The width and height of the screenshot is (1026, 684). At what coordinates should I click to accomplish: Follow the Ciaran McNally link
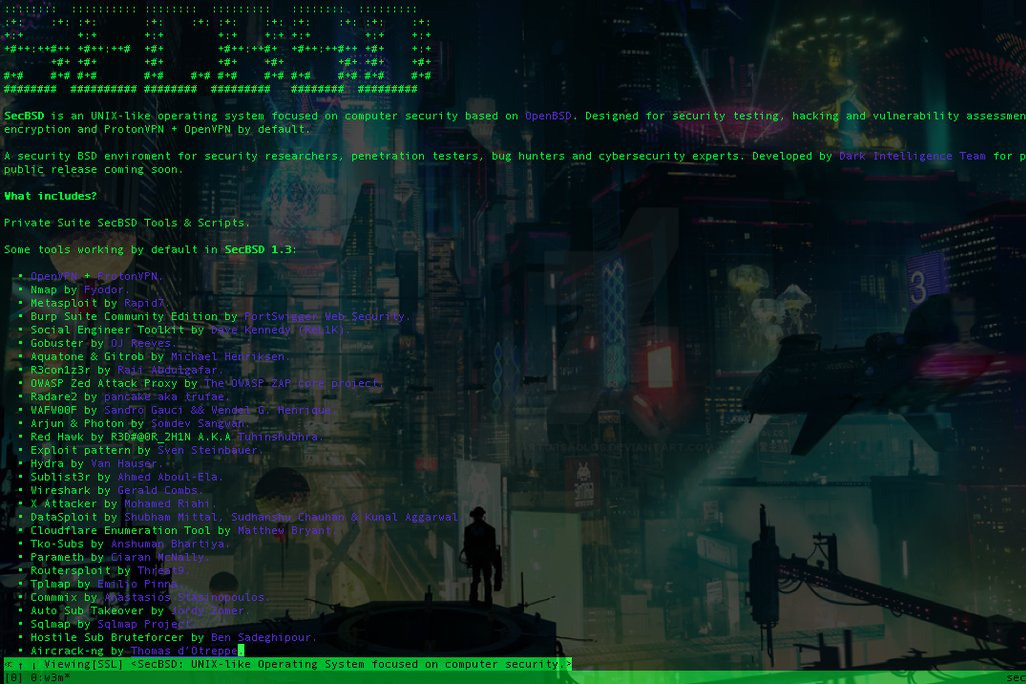pyautogui.click(x=158, y=558)
